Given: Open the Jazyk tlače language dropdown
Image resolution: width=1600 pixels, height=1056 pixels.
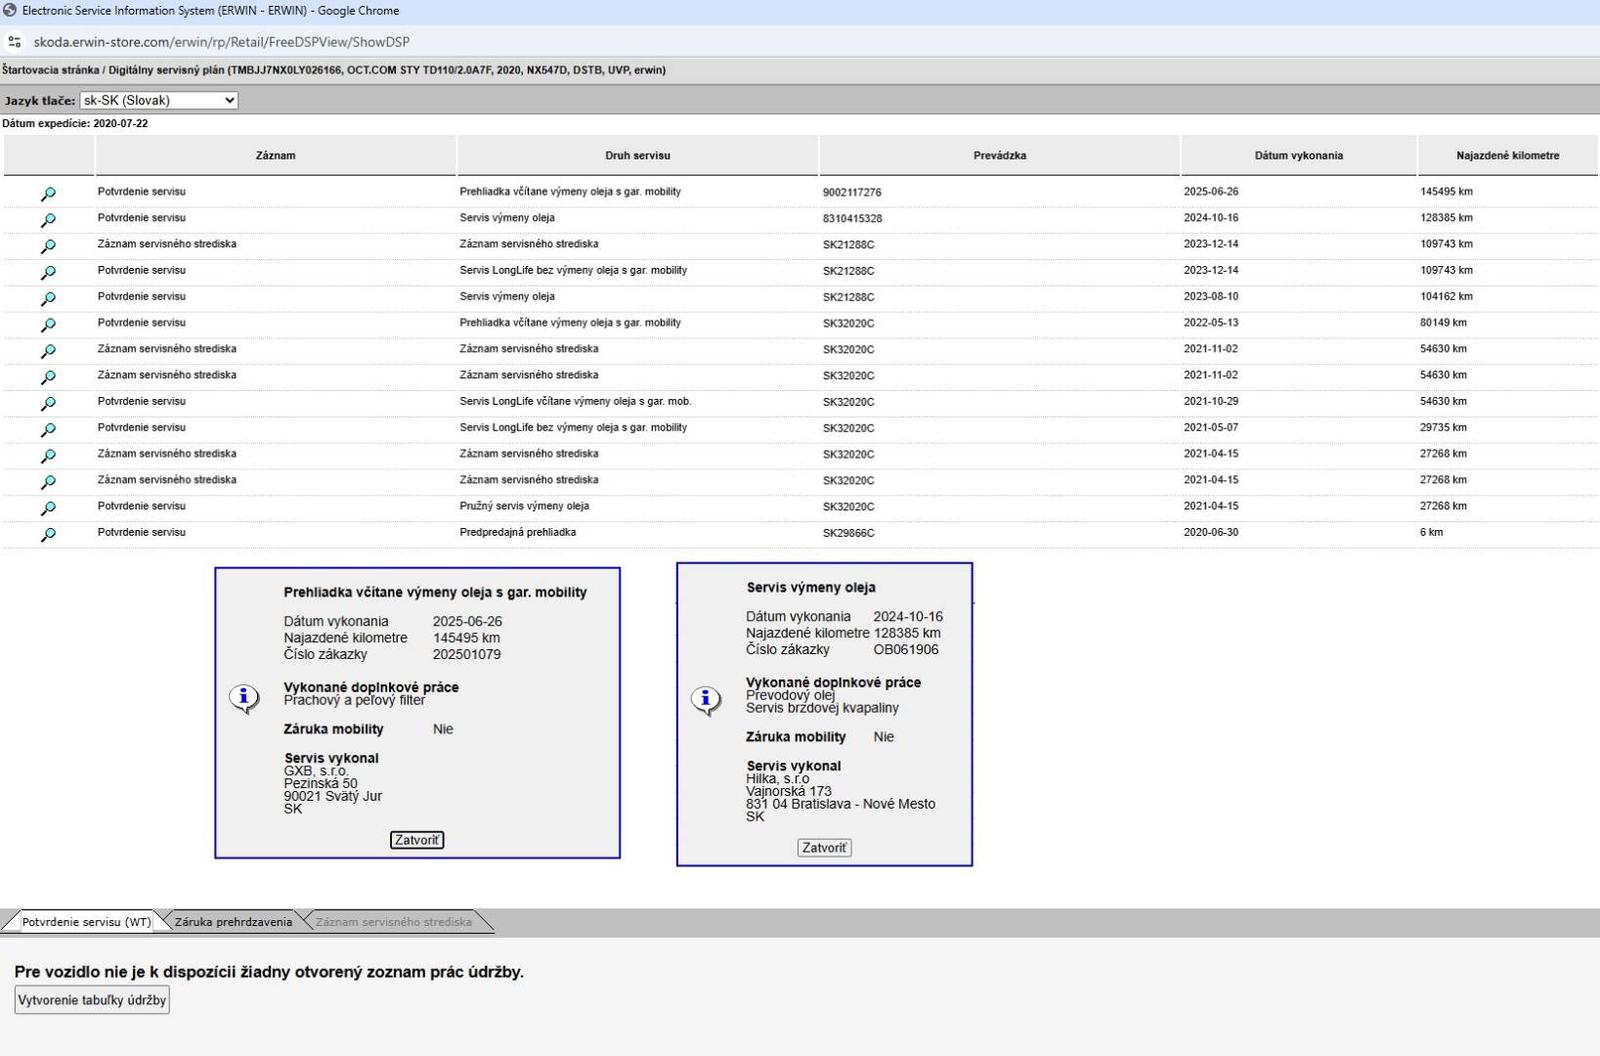Looking at the screenshot, I should point(159,100).
